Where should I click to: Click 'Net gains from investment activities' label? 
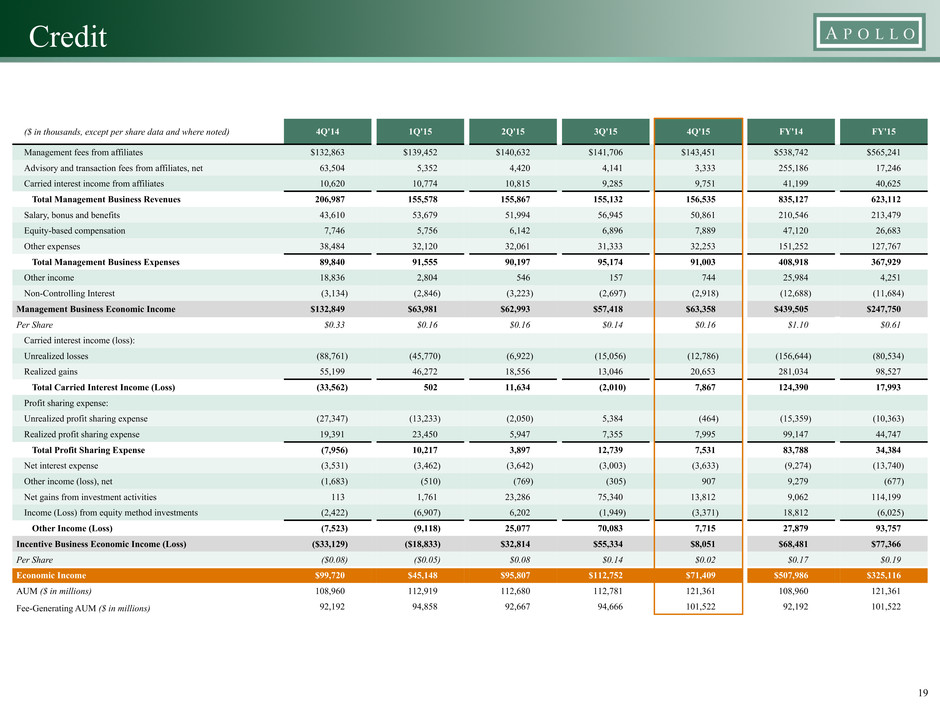pyautogui.click(x=90, y=497)
